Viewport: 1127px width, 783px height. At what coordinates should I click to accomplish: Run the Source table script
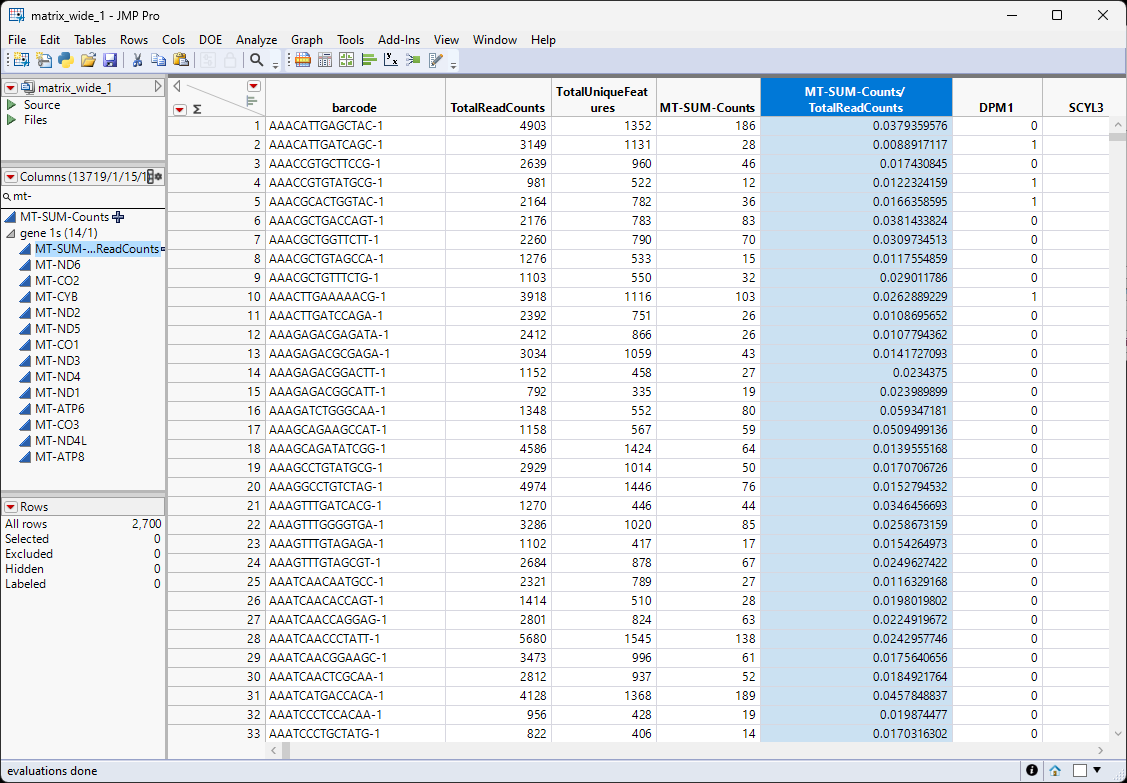coord(11,105)
